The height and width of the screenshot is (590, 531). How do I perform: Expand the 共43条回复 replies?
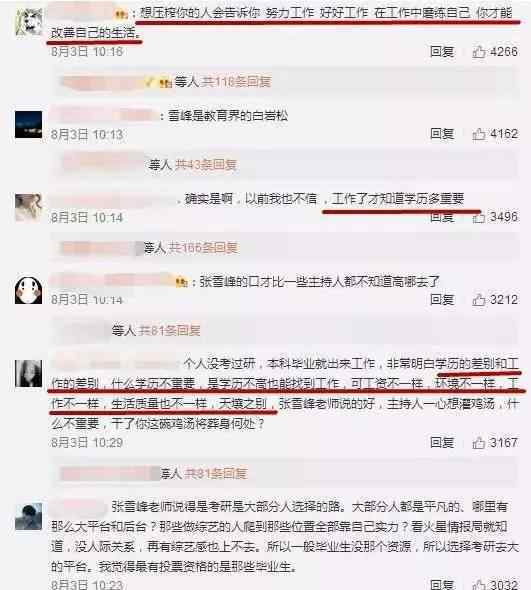click(x=205, y=164)
